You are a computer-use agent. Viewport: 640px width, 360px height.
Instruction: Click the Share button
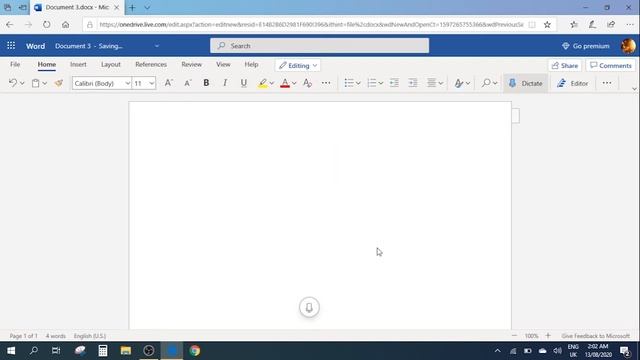[x=565, y=65]
